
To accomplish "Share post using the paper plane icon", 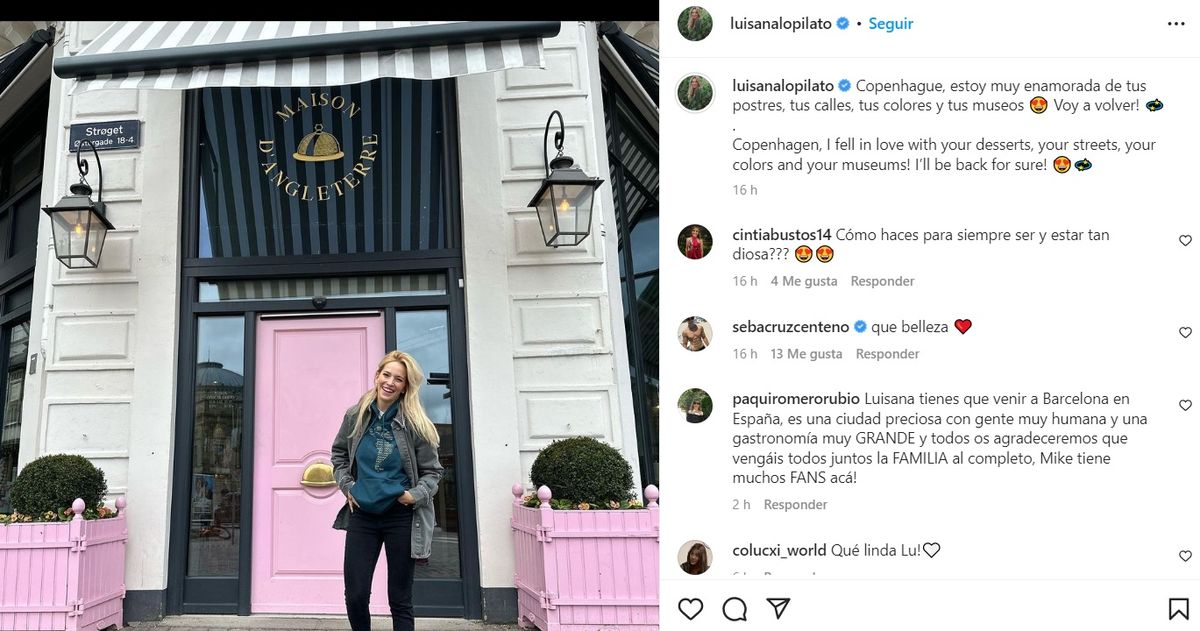I will coord(779,608).
